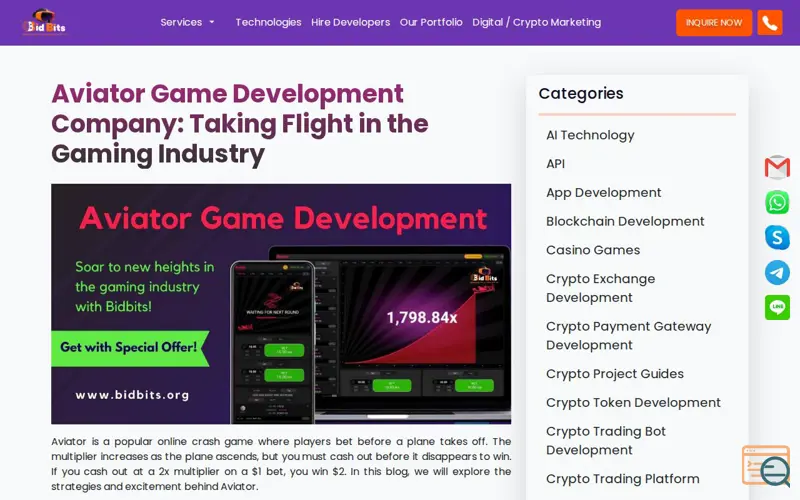
Task: Open Crypto Trading Platform category
Action: click(x=622, y=479)
